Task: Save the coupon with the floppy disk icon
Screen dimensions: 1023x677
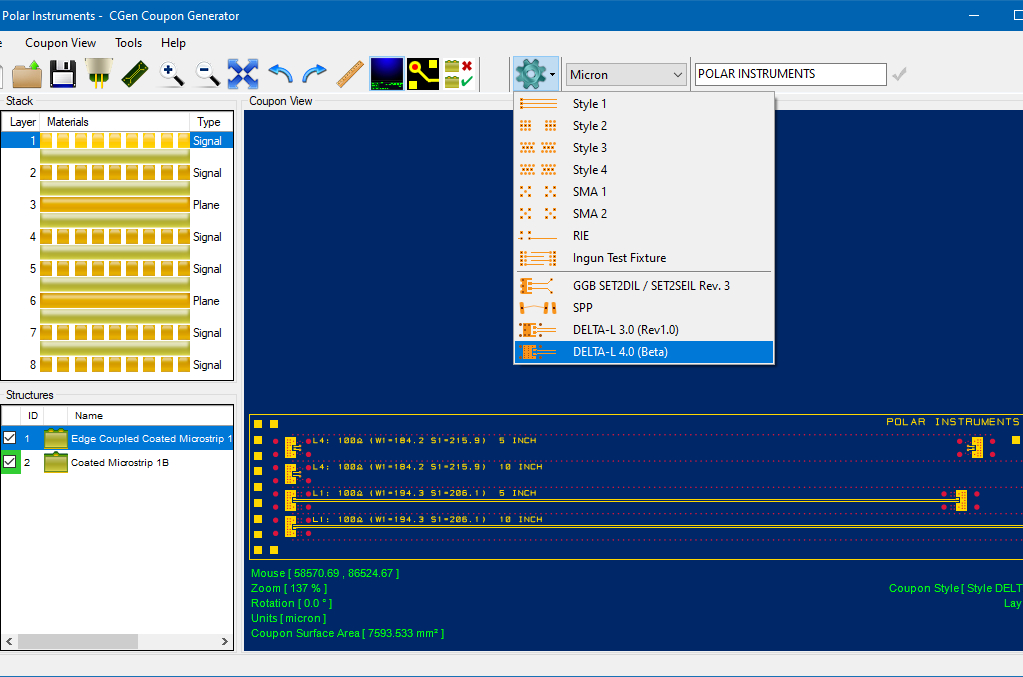Action: point(63,74)
